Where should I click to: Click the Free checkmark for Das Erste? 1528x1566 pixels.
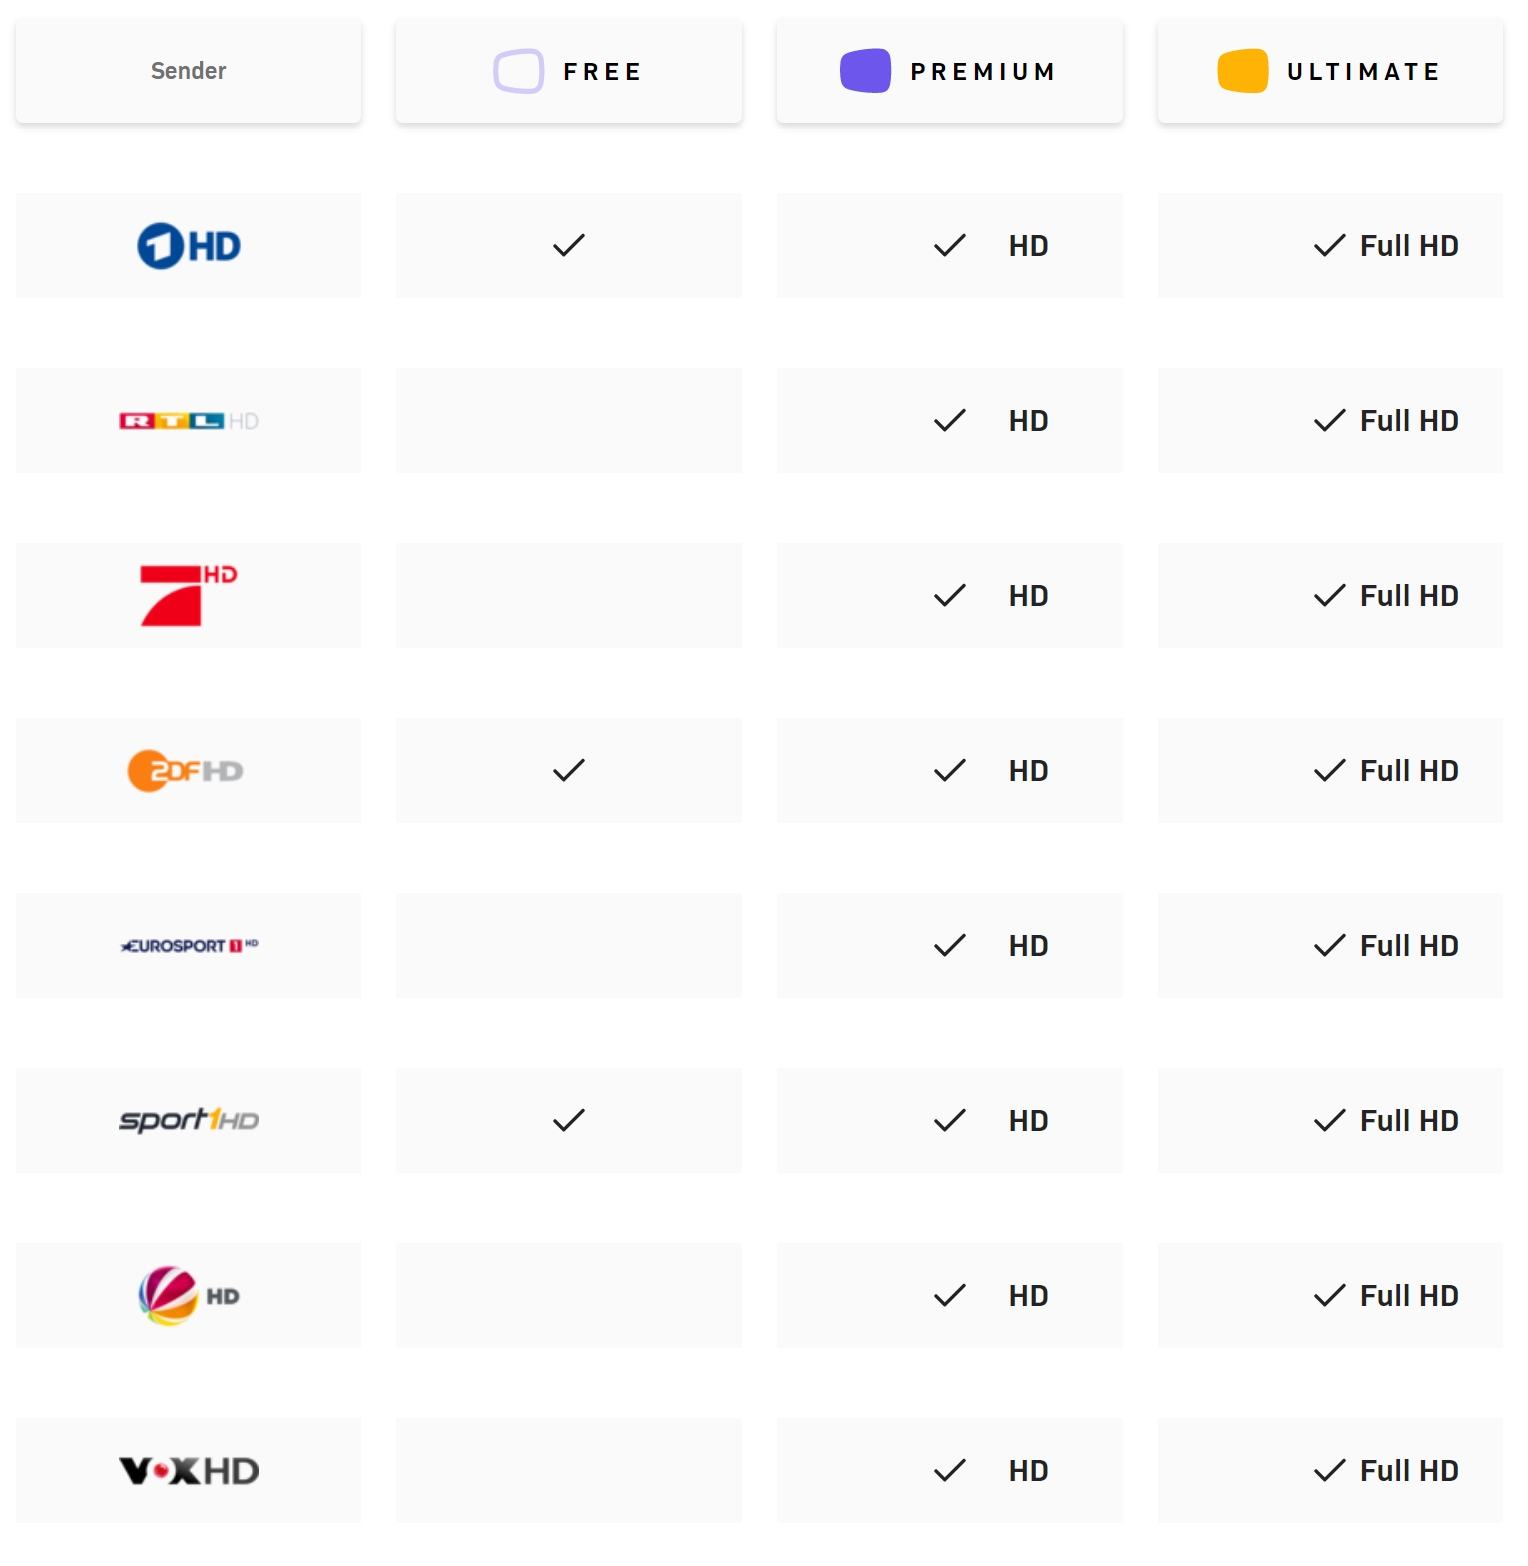(x=569, y=246)
